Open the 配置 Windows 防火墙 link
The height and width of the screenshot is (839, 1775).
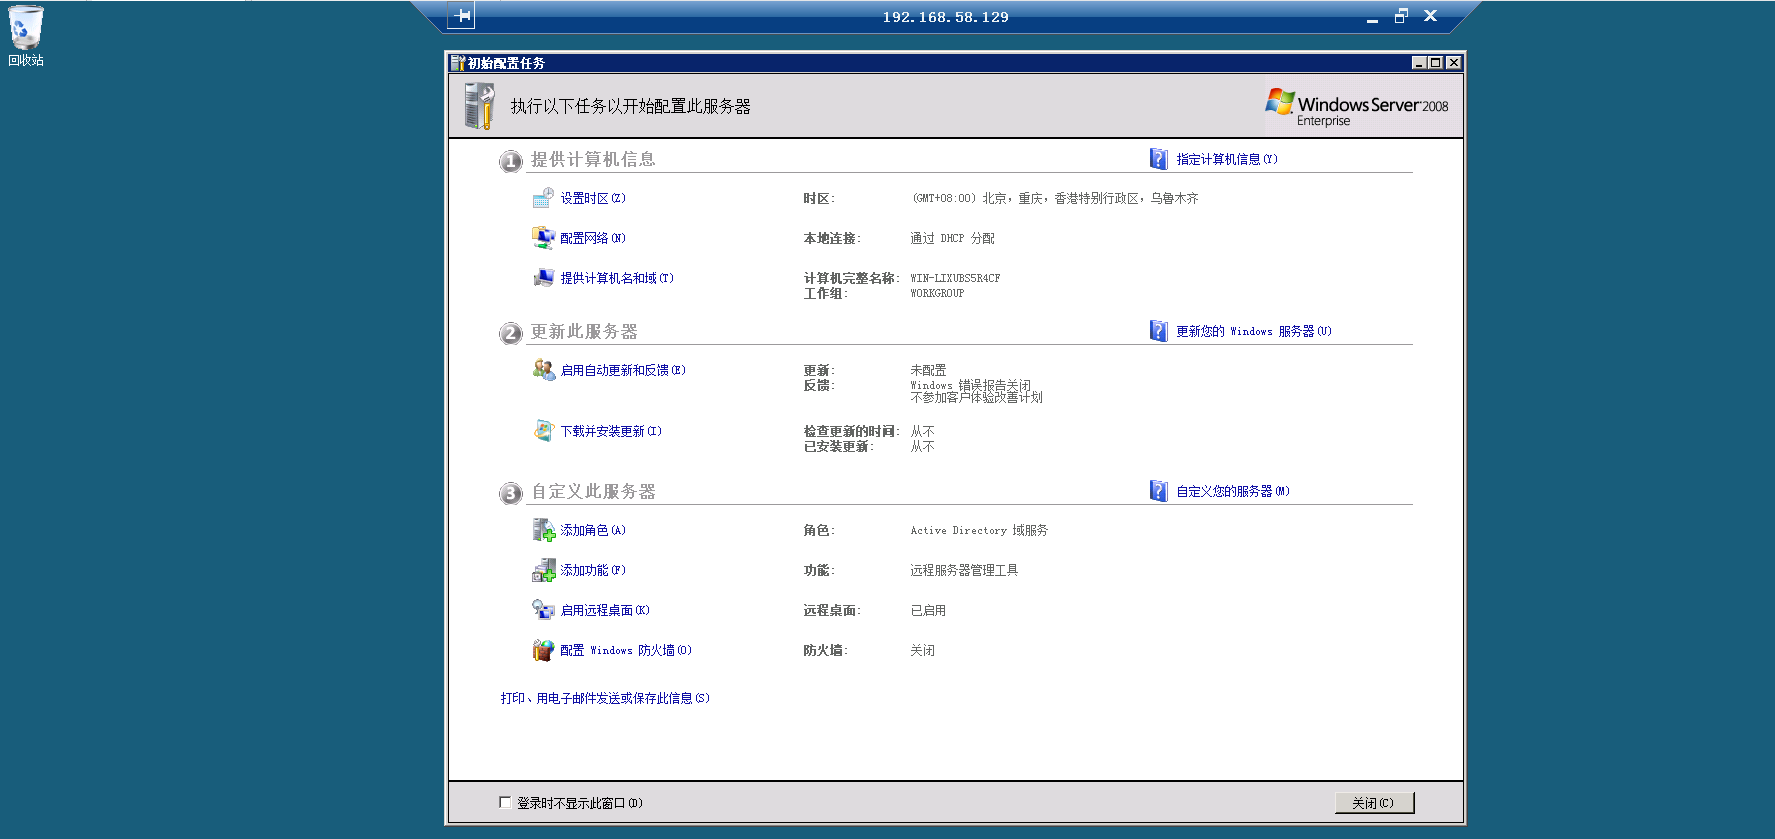[x=625, y=650]
